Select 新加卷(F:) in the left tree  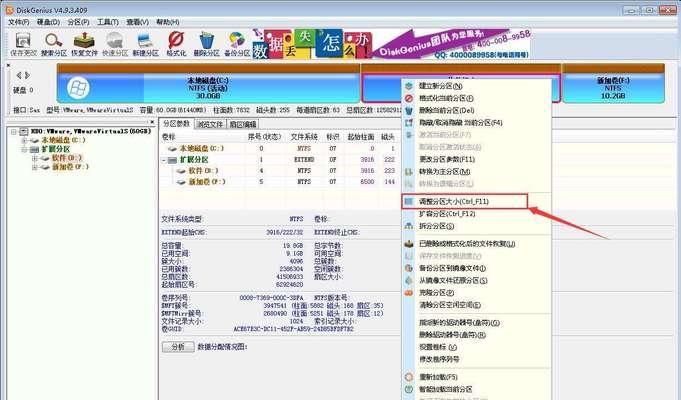click(x=70, y=167)
